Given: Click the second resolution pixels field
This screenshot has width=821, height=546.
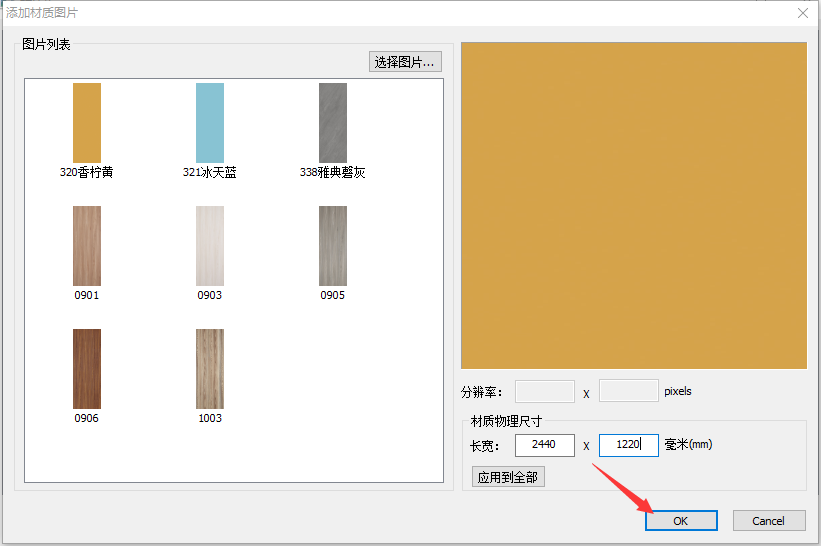Looking at the screenshot, I should tap(628, 391).
